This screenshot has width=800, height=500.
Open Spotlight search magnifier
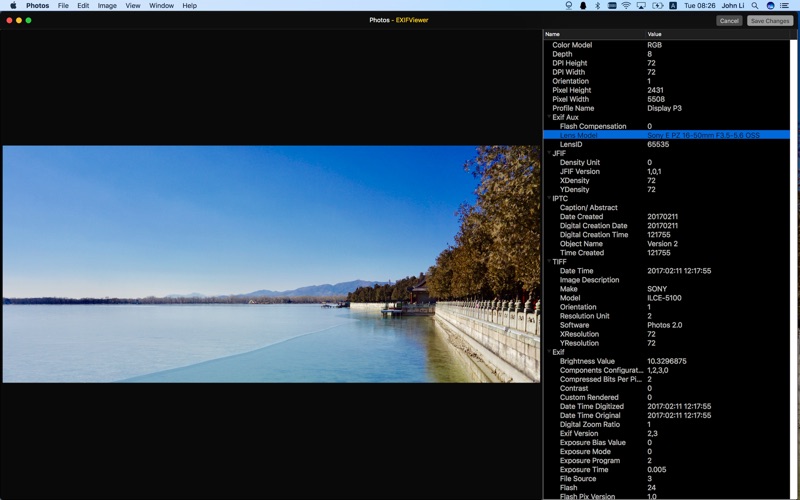coord(756,6)
